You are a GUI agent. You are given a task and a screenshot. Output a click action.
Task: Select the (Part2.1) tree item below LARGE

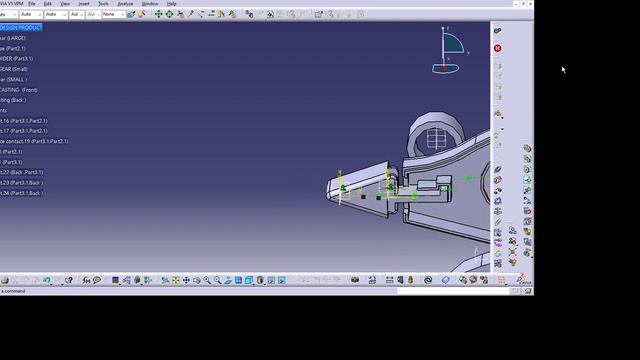click(13, 49)
